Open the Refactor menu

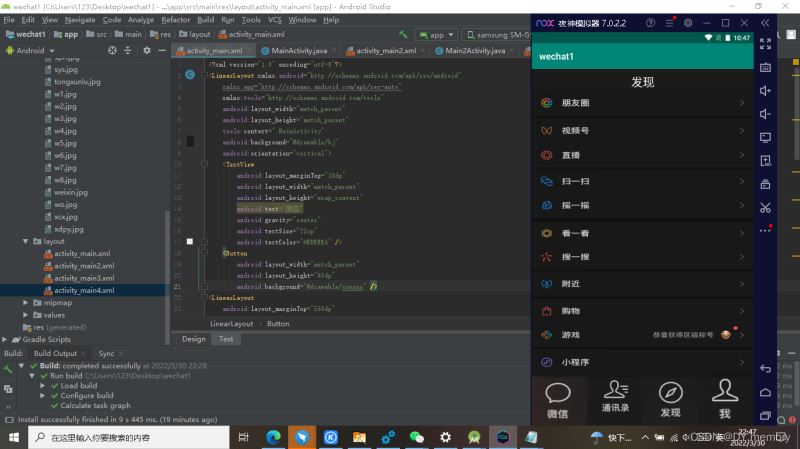(x=176, y=20)
